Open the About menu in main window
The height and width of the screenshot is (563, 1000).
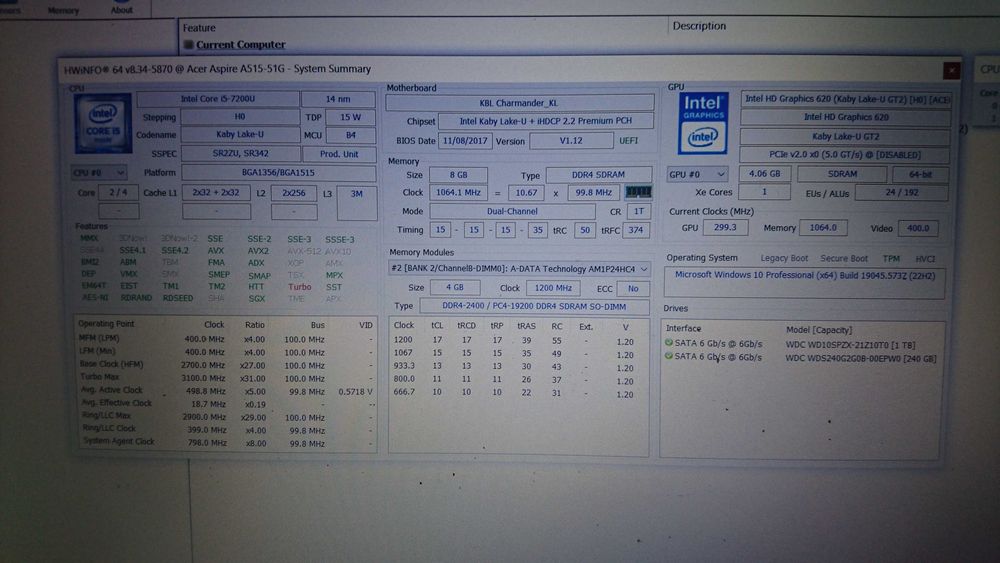pyautogui.click(x=122, y=10)
